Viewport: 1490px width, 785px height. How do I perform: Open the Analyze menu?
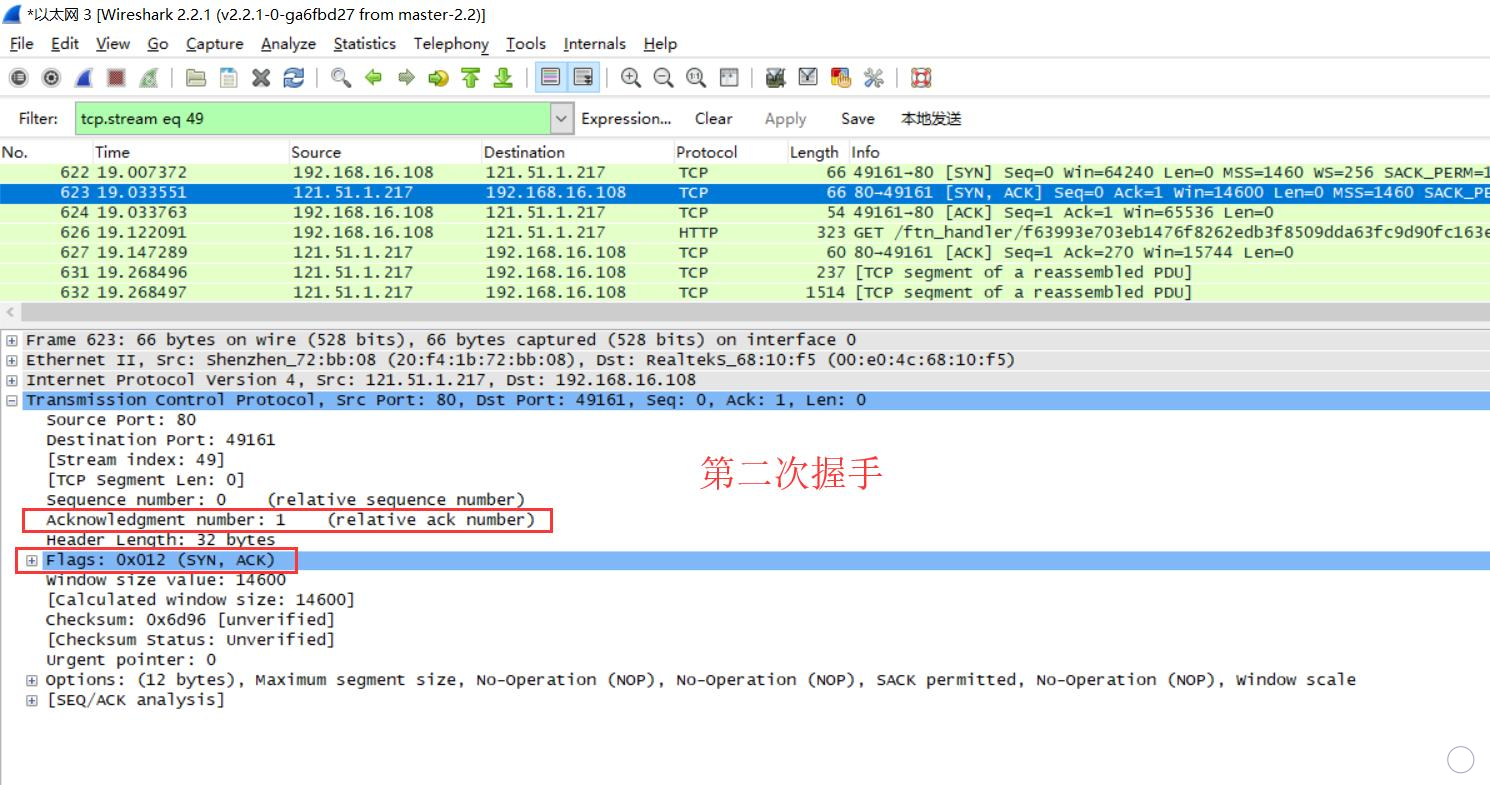tap(288, 44)
